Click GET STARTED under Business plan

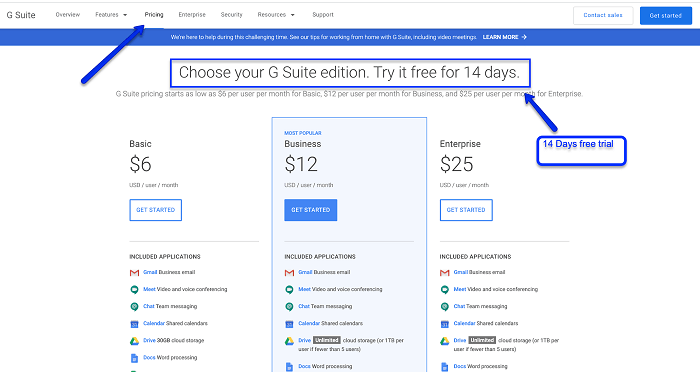tap(311, 210)
